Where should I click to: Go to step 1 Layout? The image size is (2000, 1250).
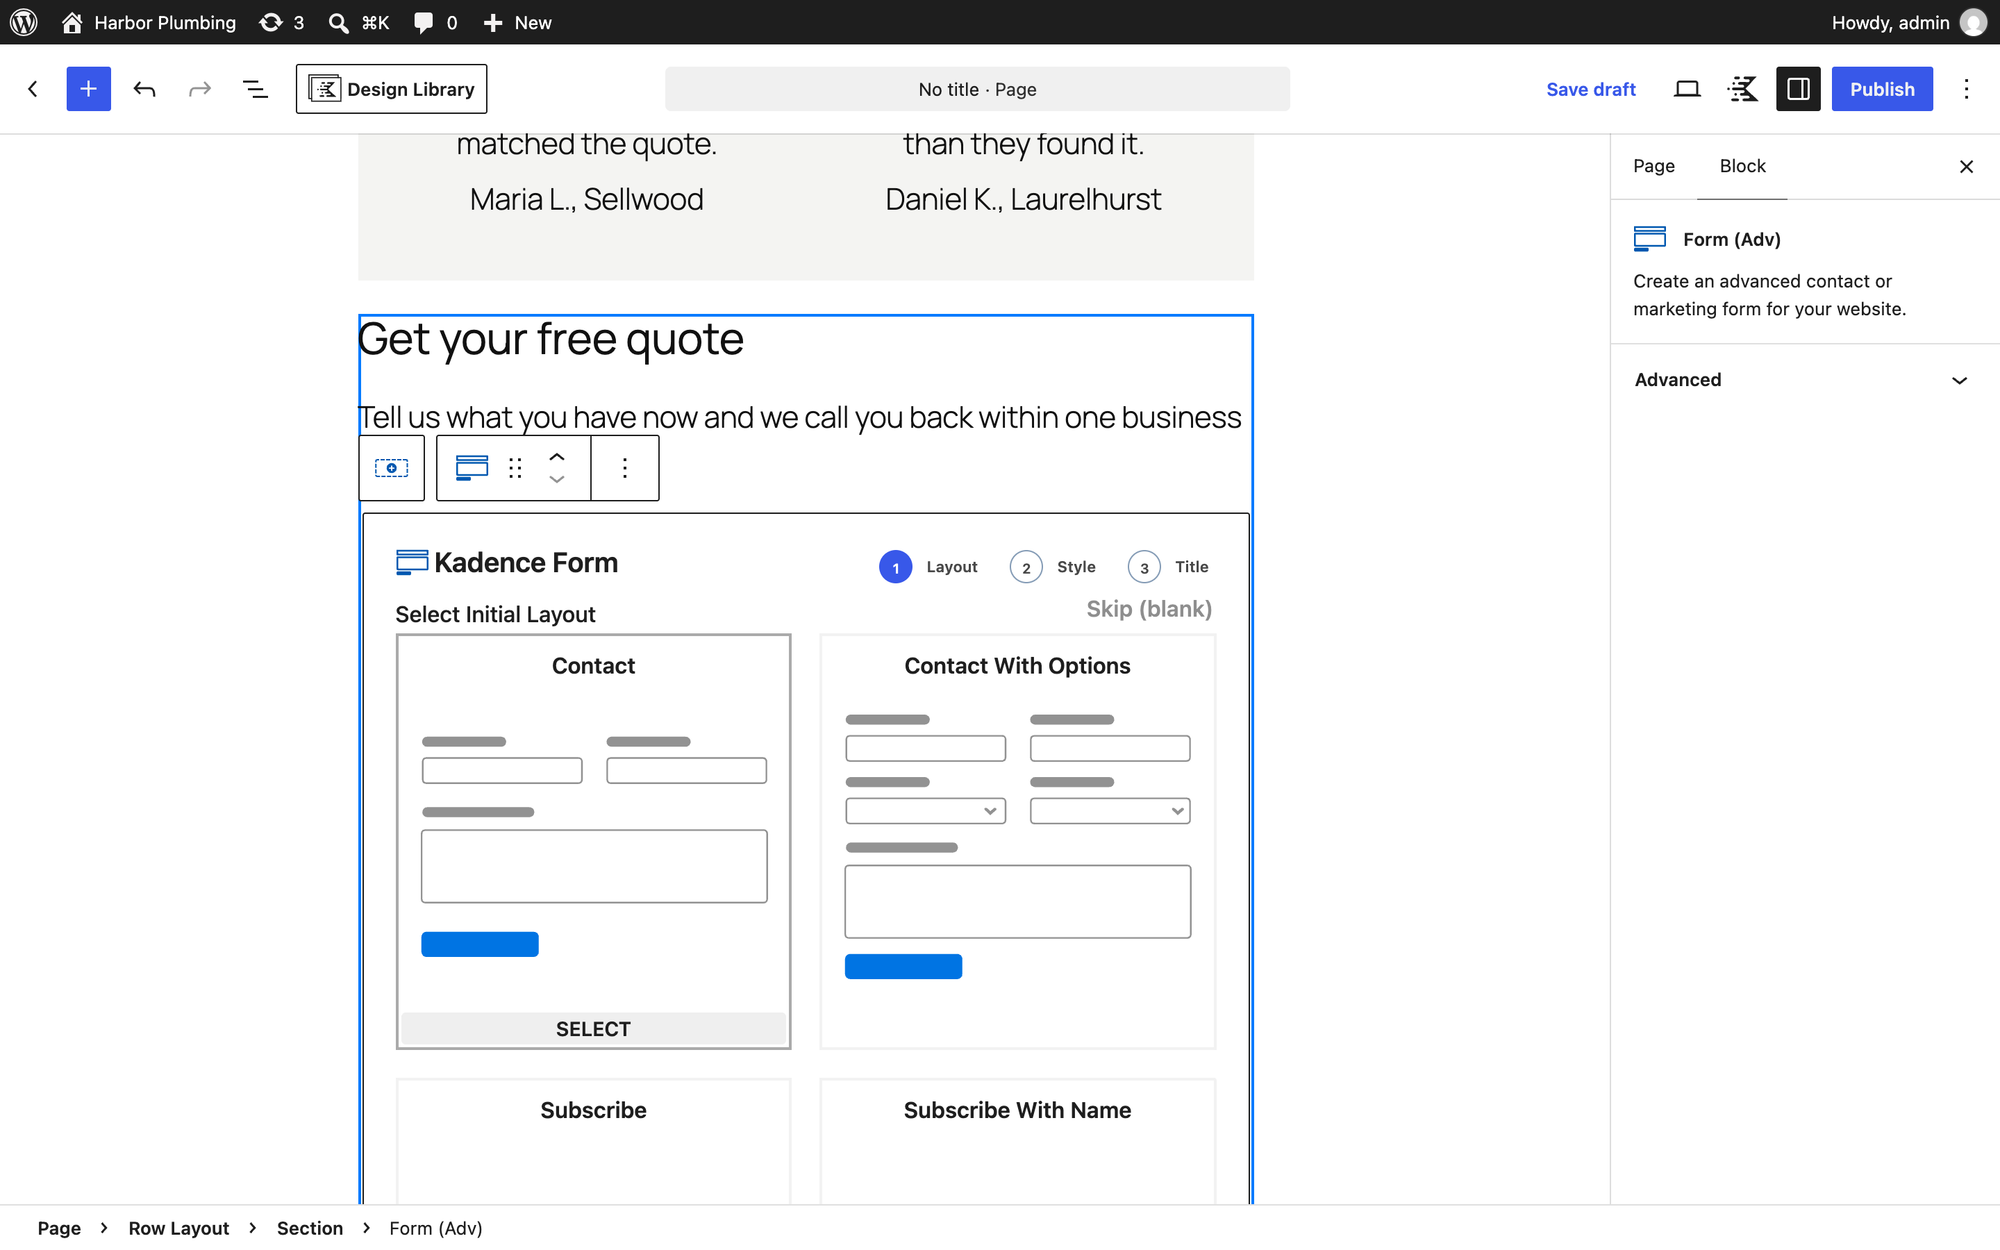pos(928,567)
